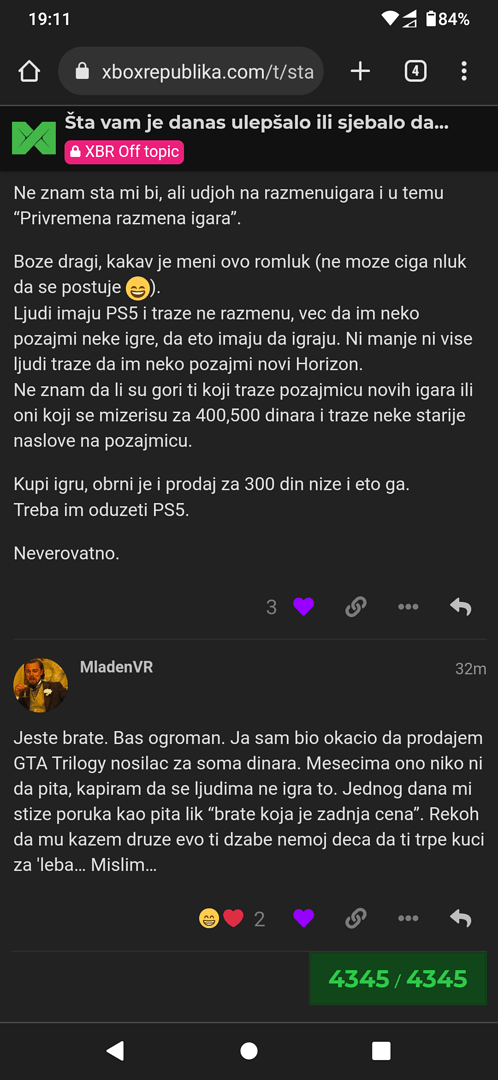Image resolution: width=498 pixels, height=1080 pixels.
Task: Open a new tab with plus icon
Action: point(360,71)
